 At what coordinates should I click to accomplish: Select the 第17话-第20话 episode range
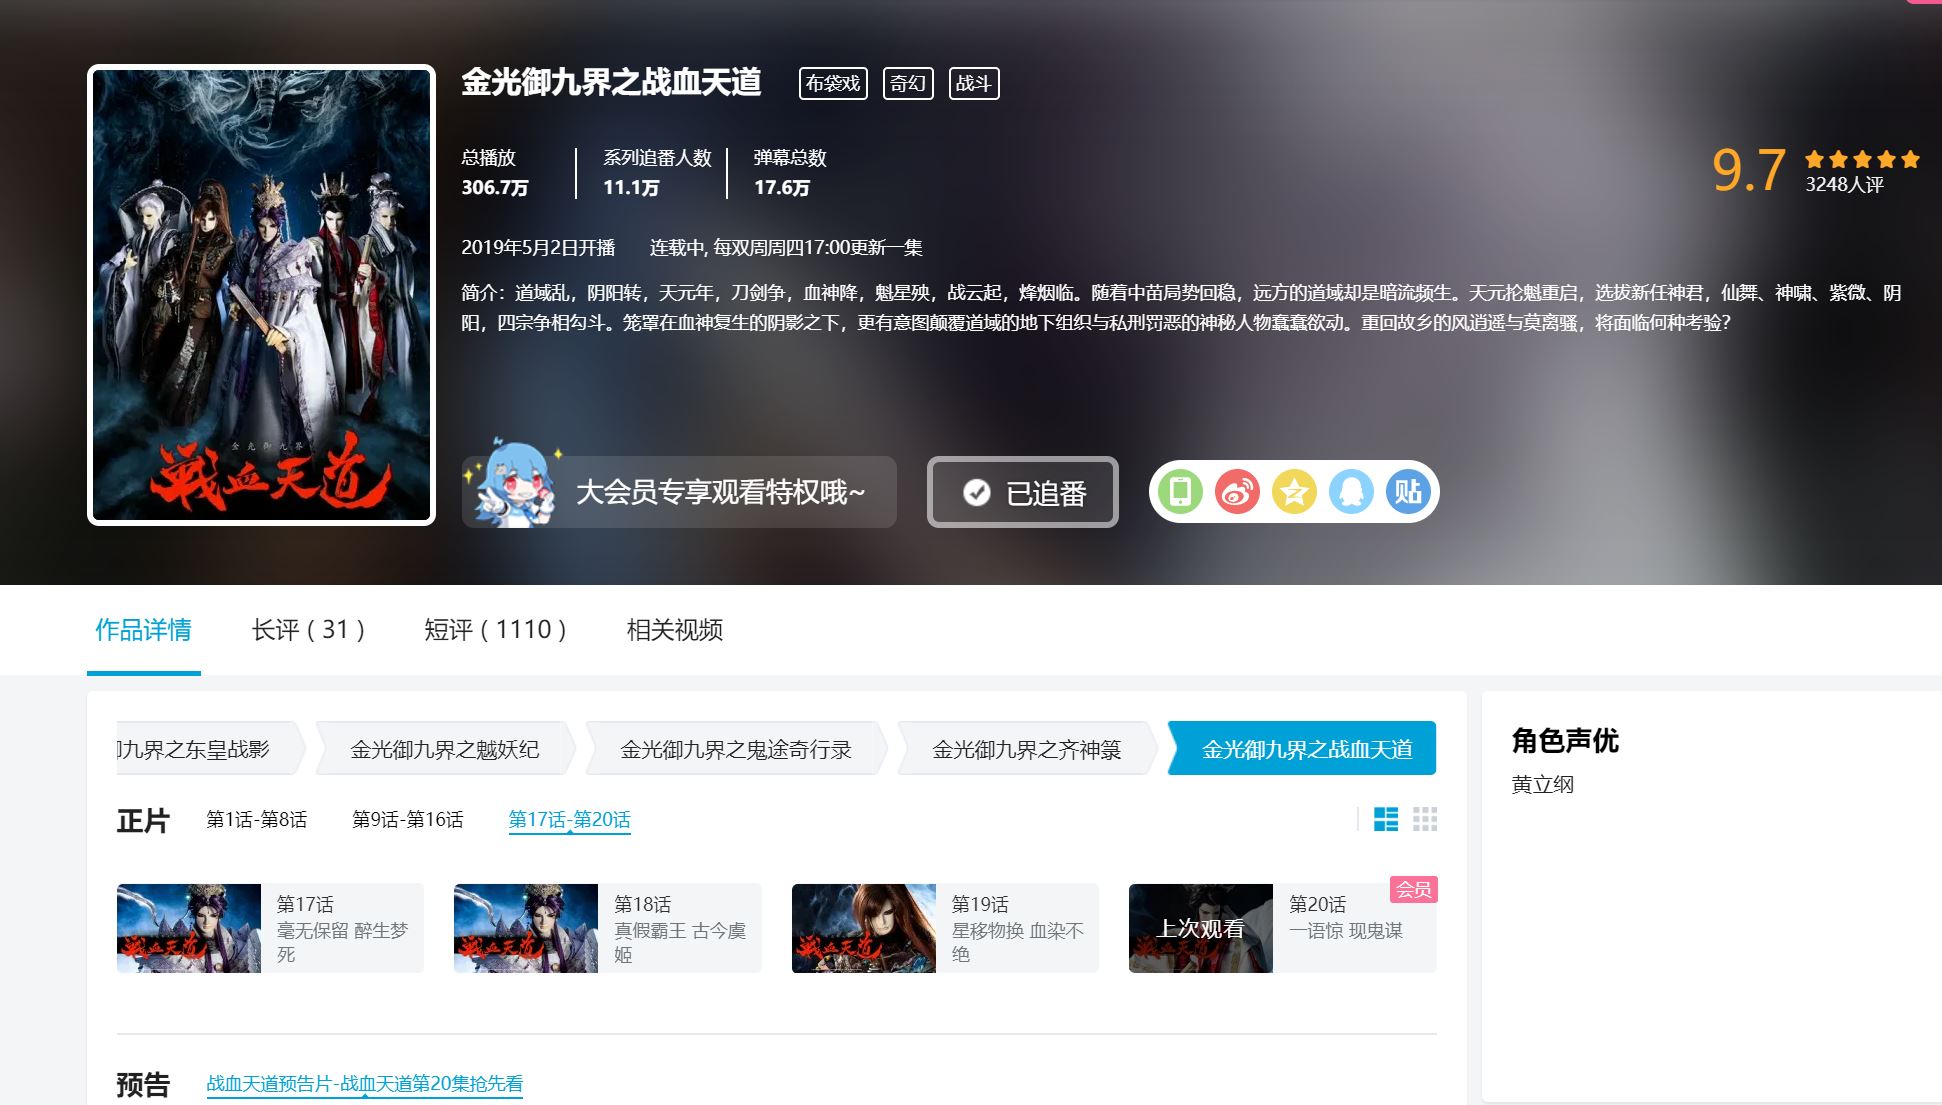pyautogui.click(x=569, y=820)
